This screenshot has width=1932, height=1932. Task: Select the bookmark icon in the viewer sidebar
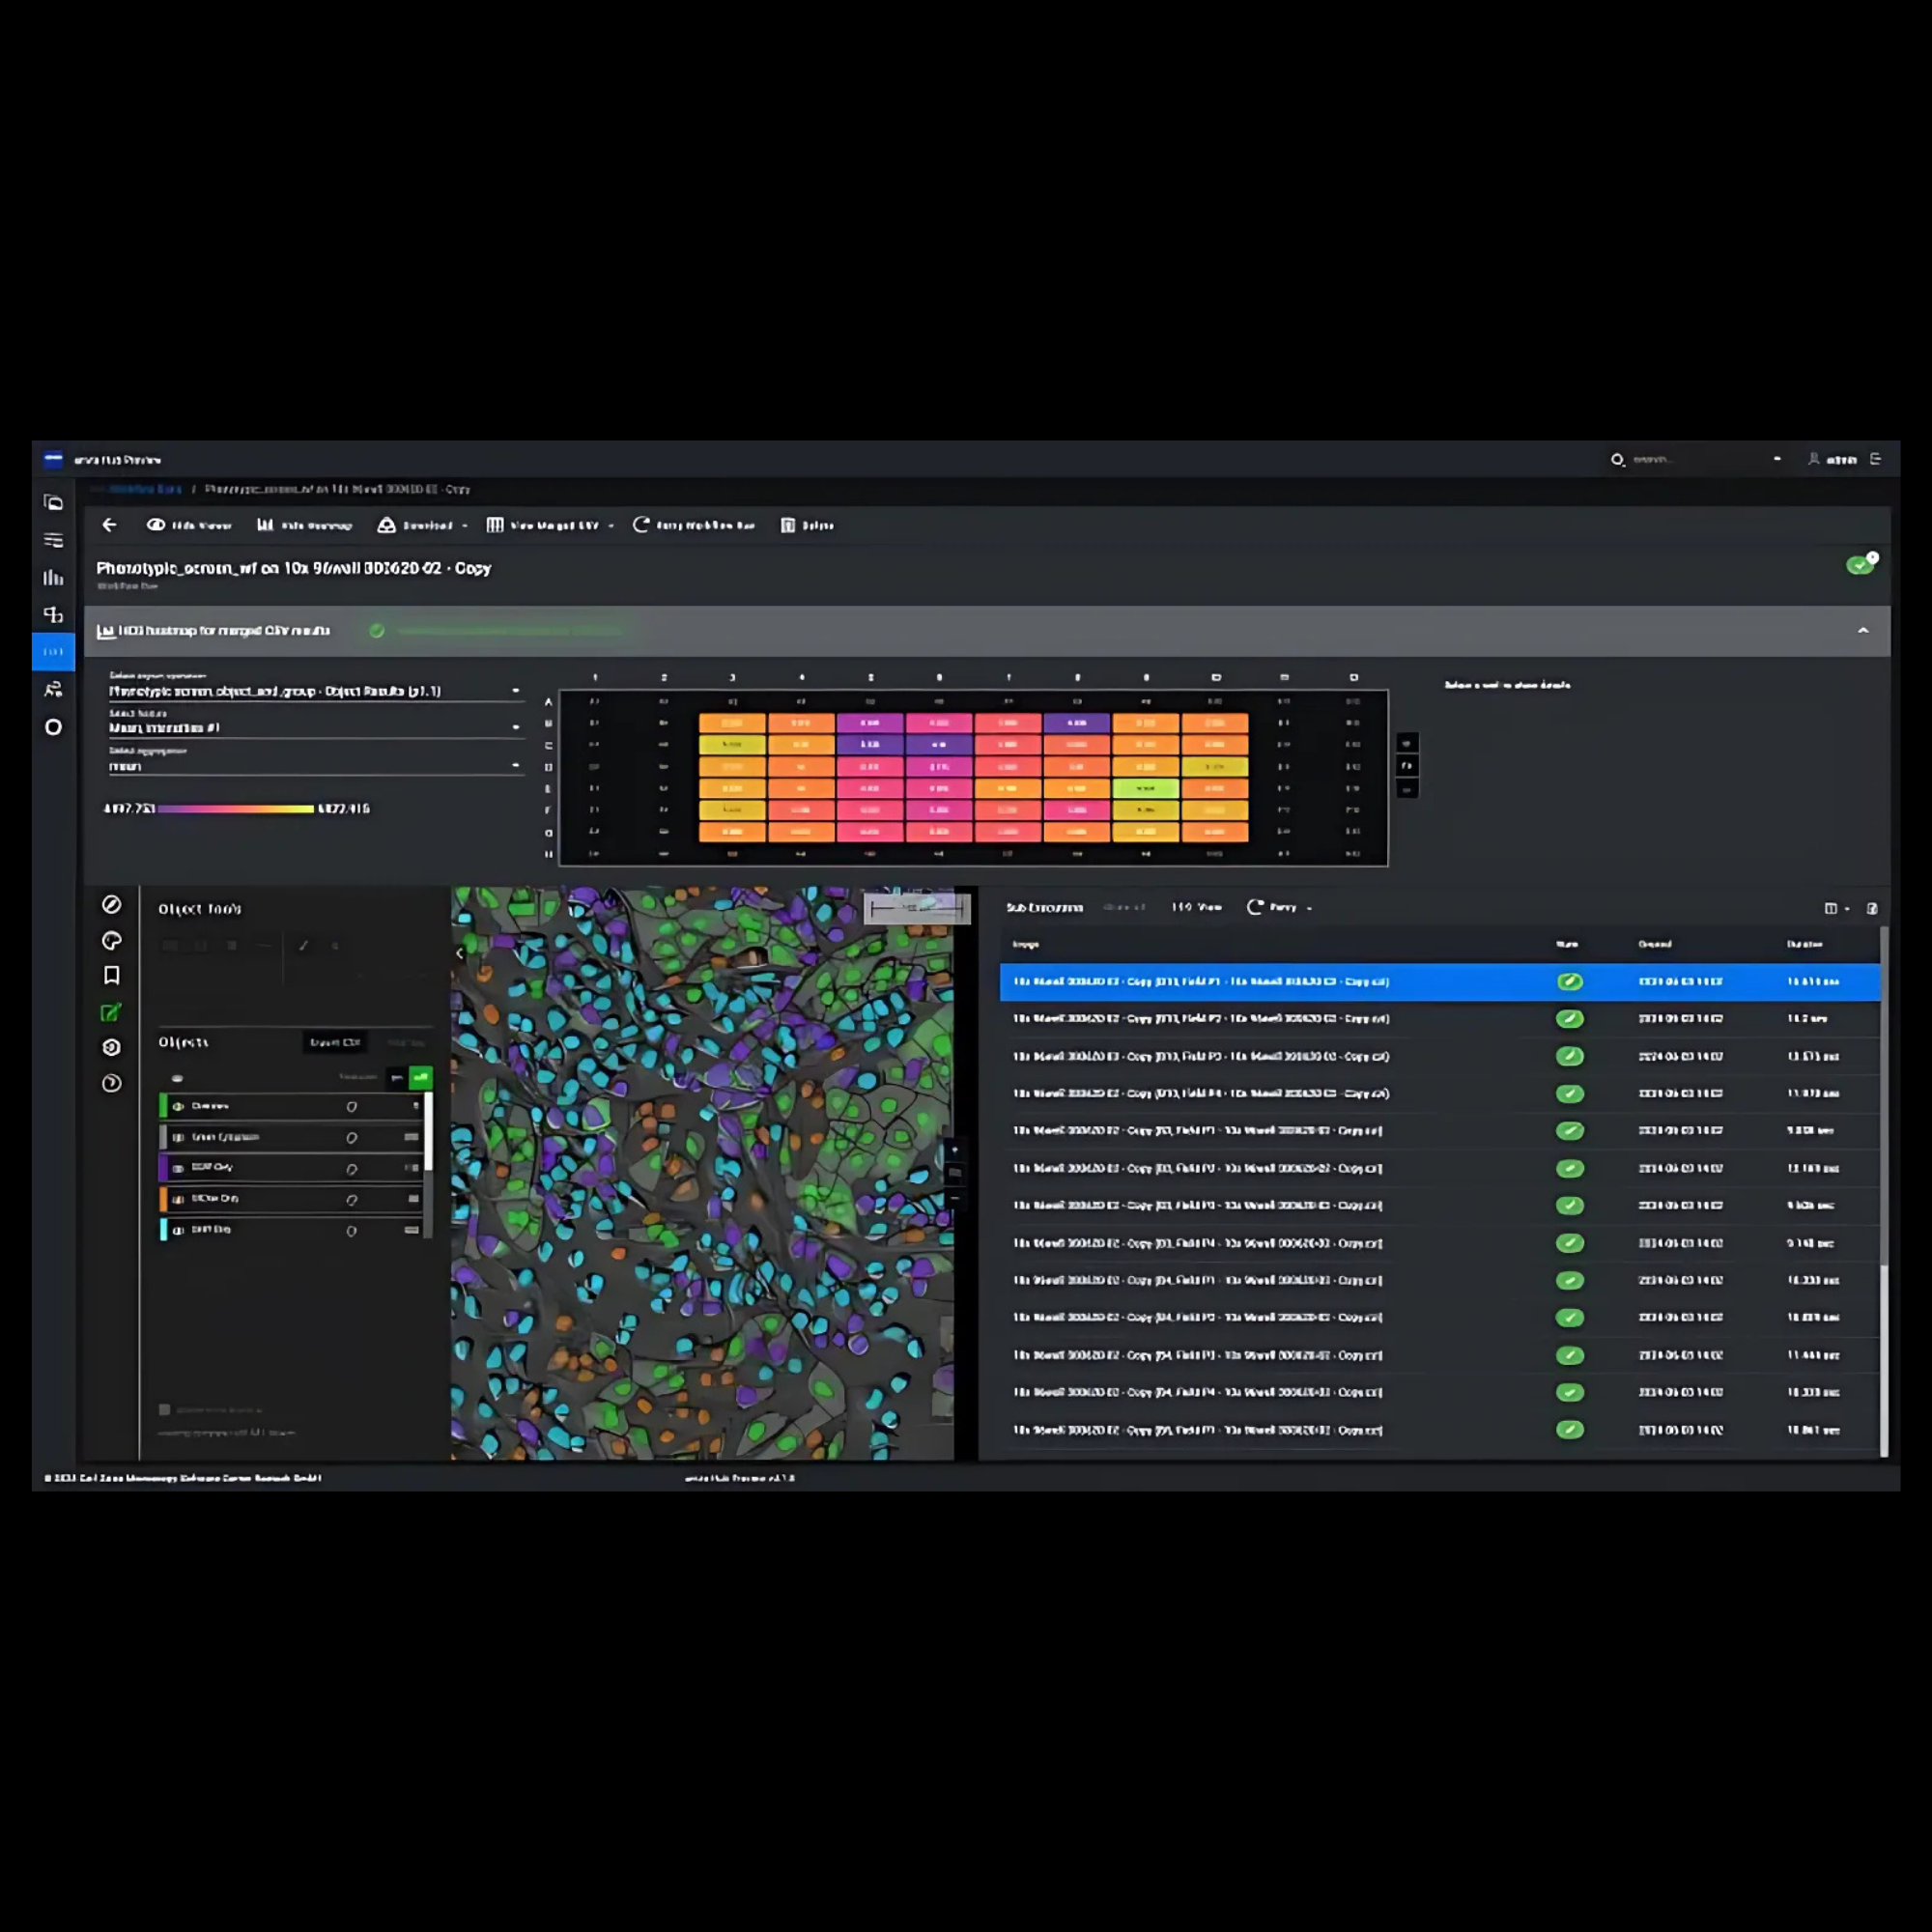(112, 975)
